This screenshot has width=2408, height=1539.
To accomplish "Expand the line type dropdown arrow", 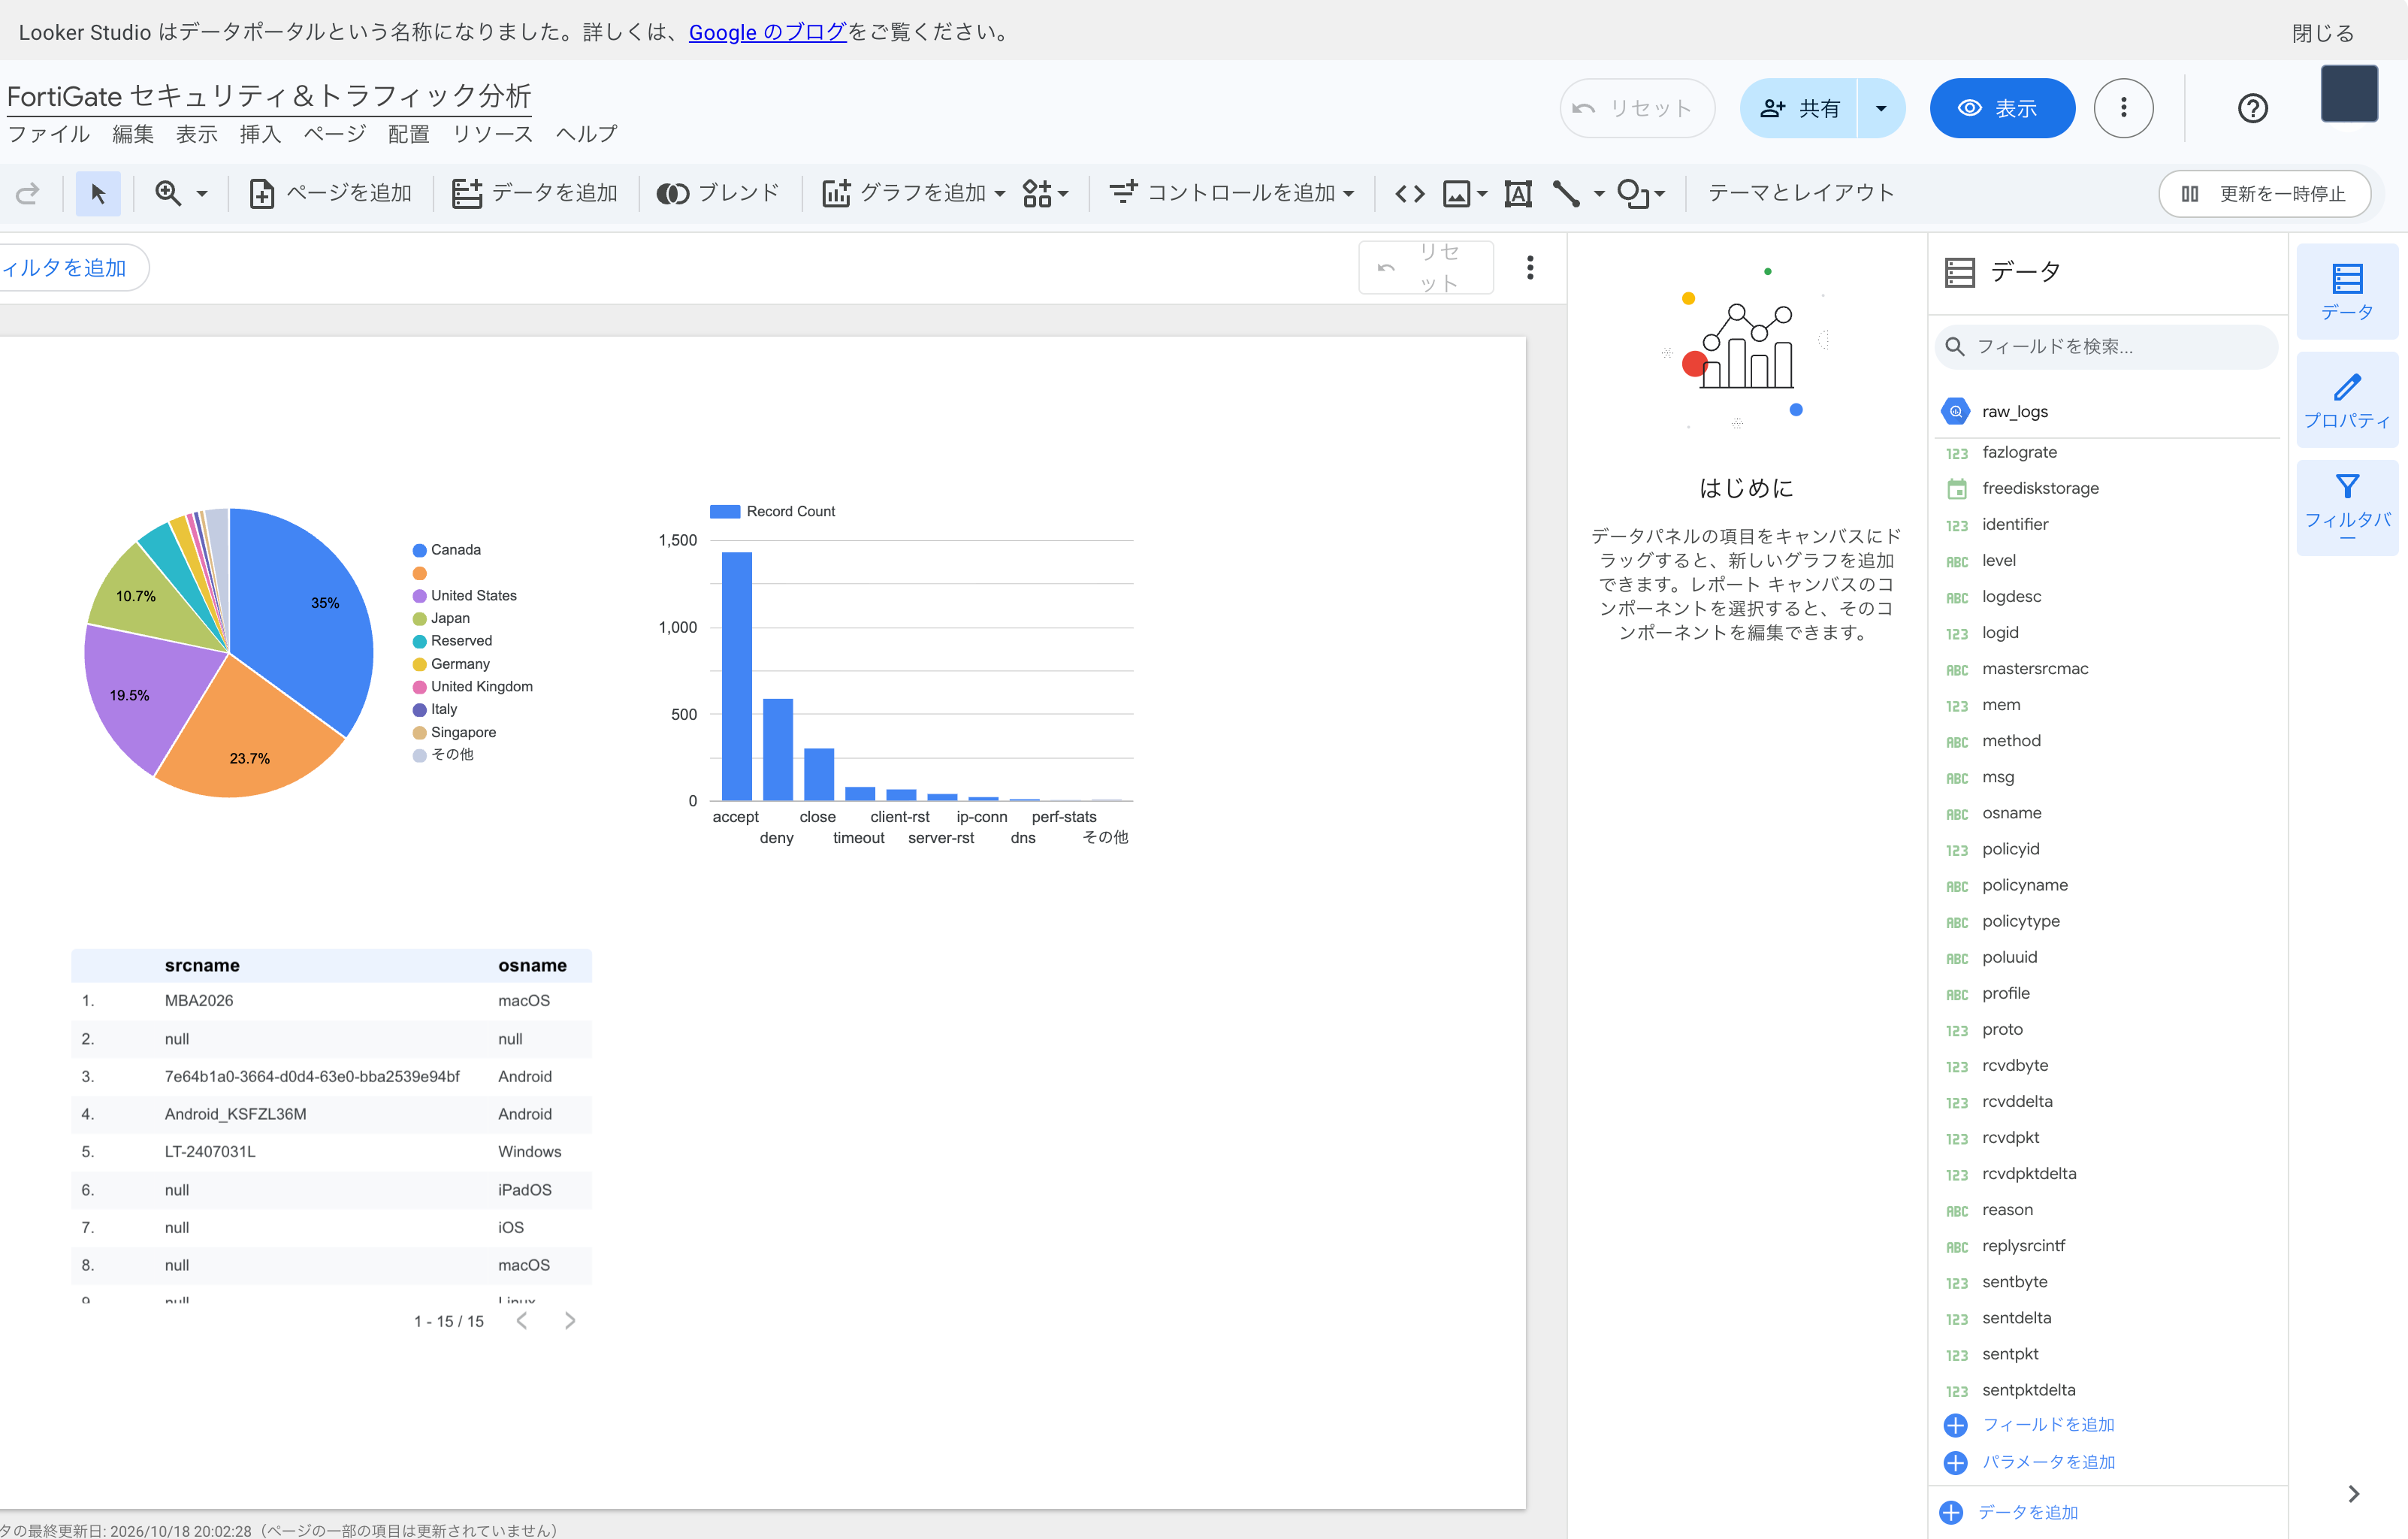I will click(x=1599, y=194).
